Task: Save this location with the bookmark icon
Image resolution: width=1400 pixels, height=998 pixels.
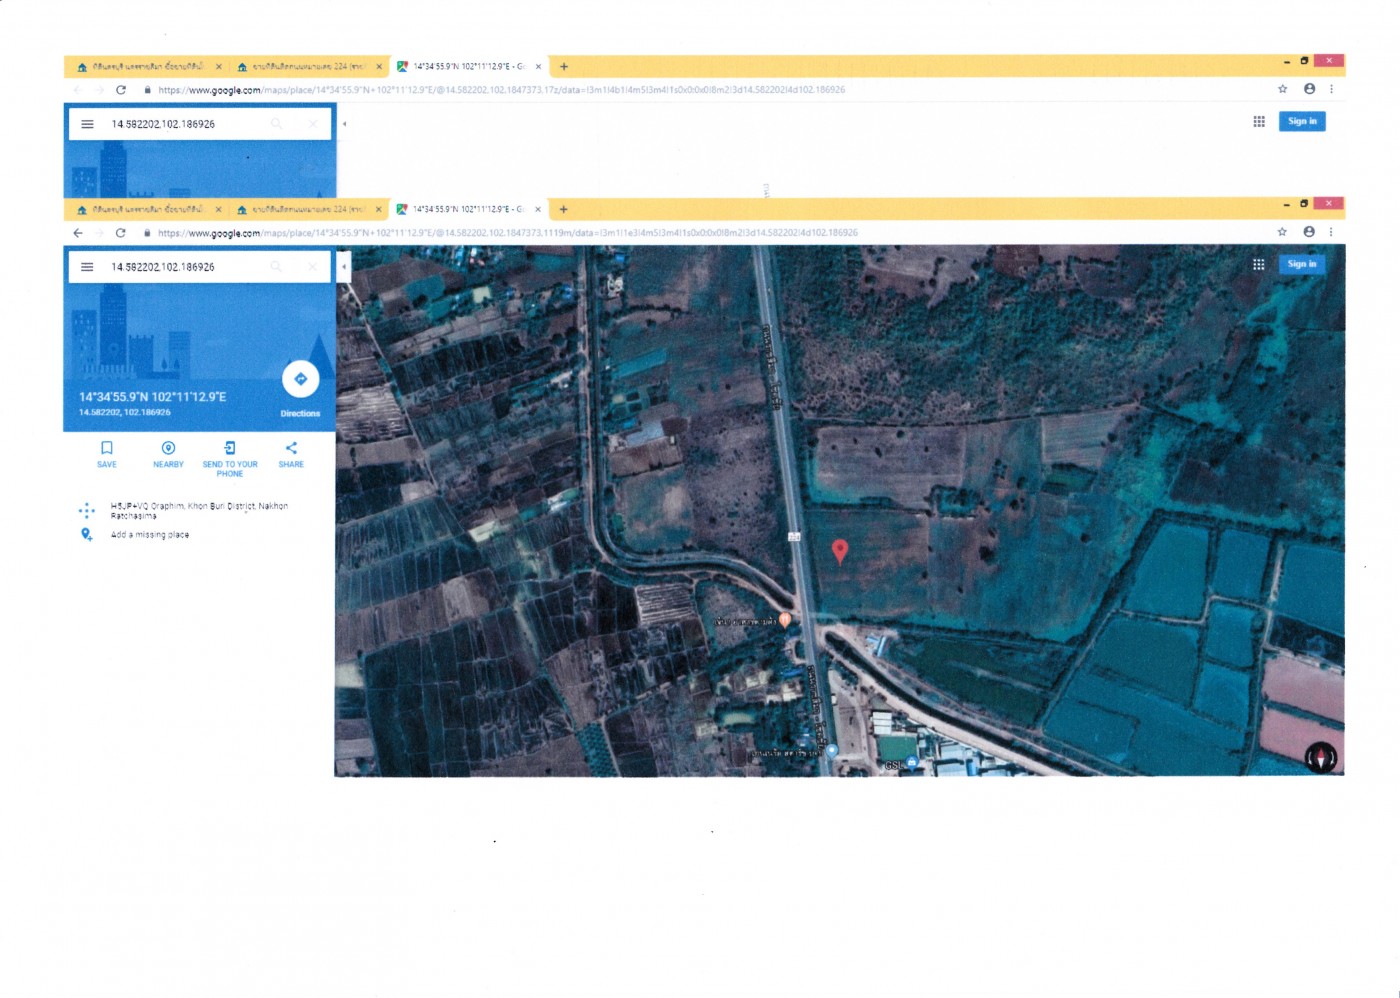Action: [107, 448]
